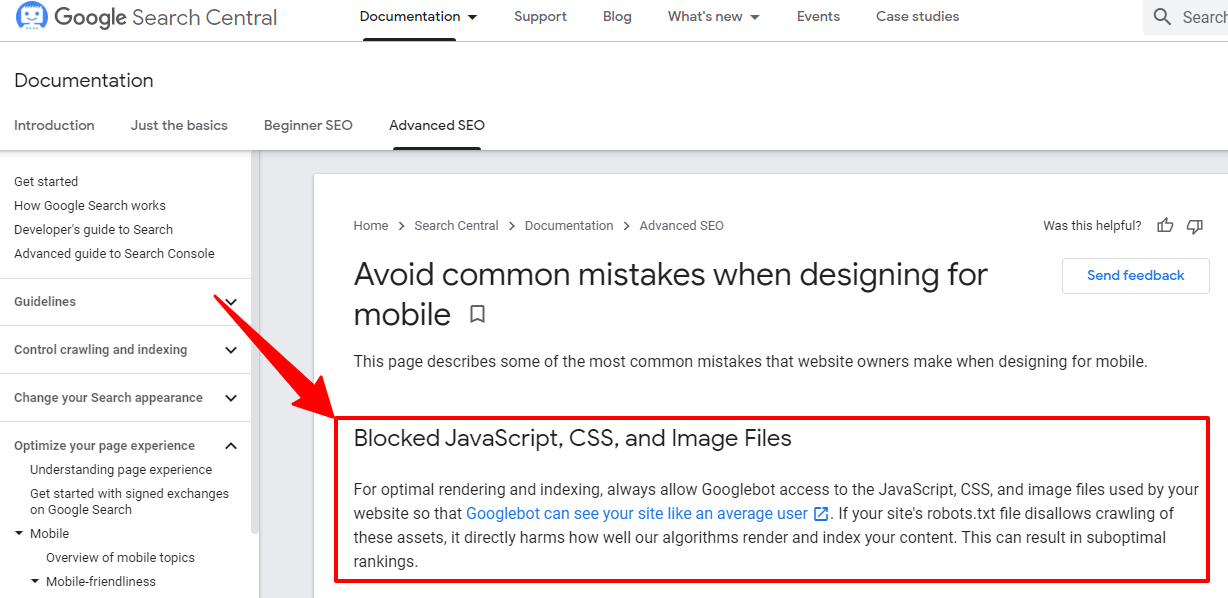Click the sidebar vertical scrollbar
Image resolution: width=1228 pixels, height=598 pixels.
(255, 343)
